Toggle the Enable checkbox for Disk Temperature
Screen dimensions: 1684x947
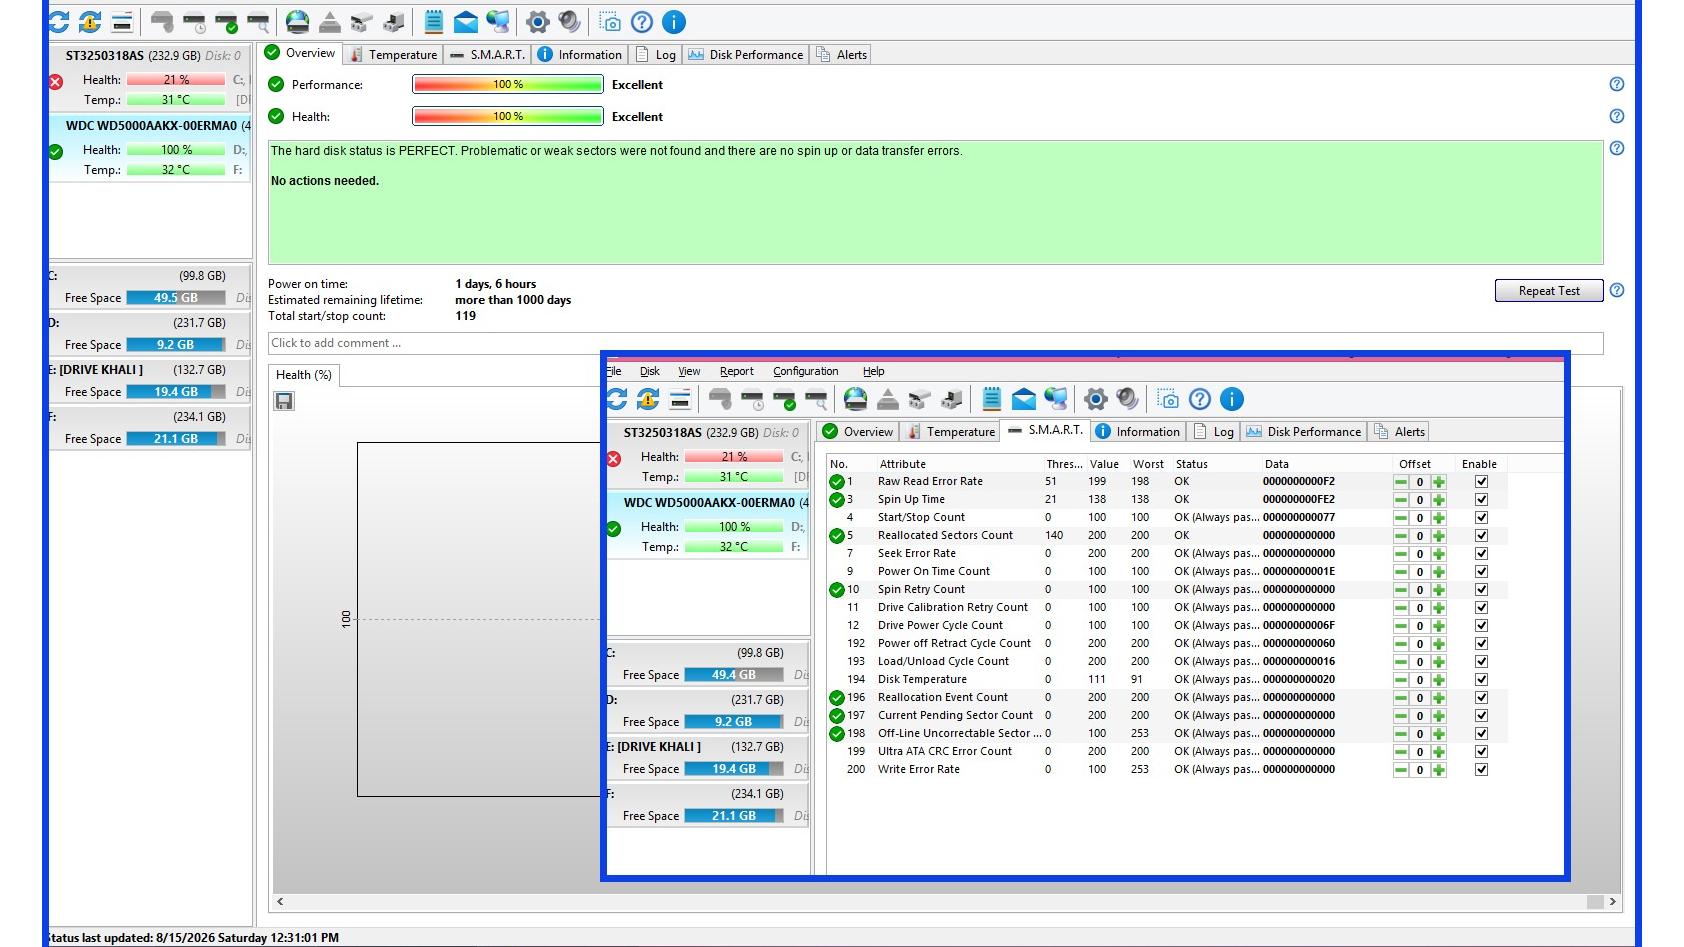point(1481,679)
